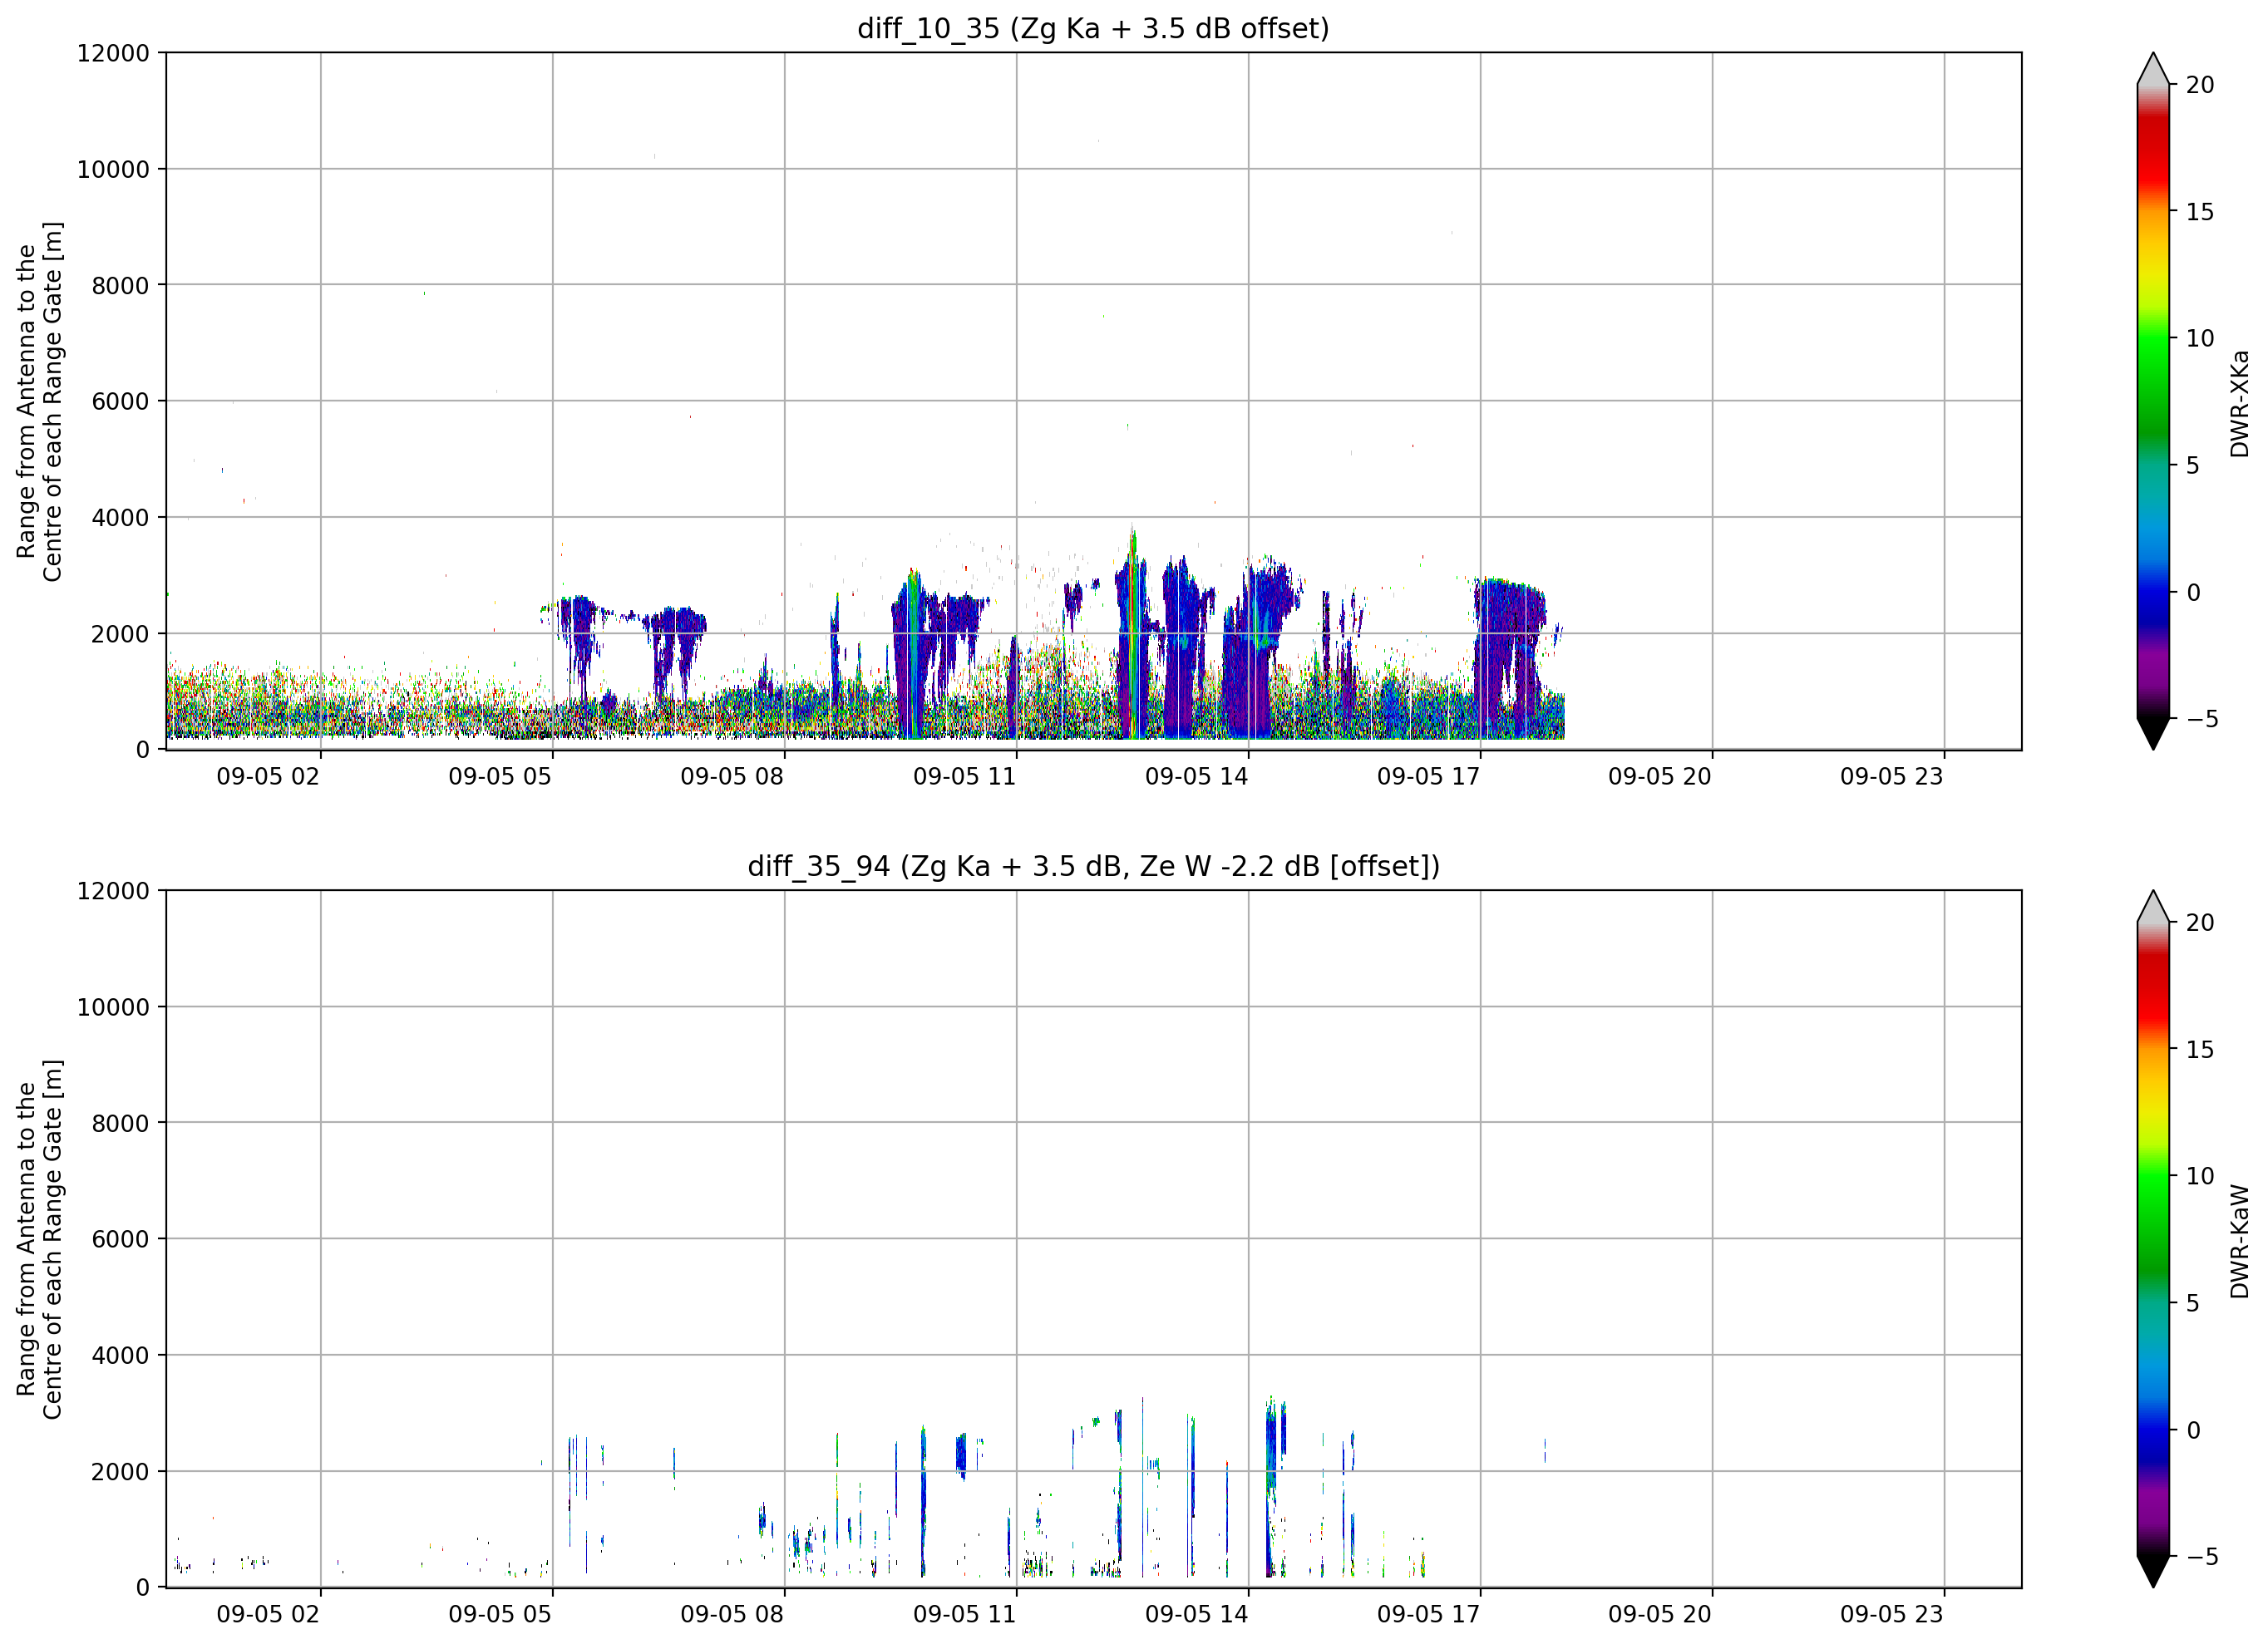Click the top plot's Range y-axis label

point(39,401)
